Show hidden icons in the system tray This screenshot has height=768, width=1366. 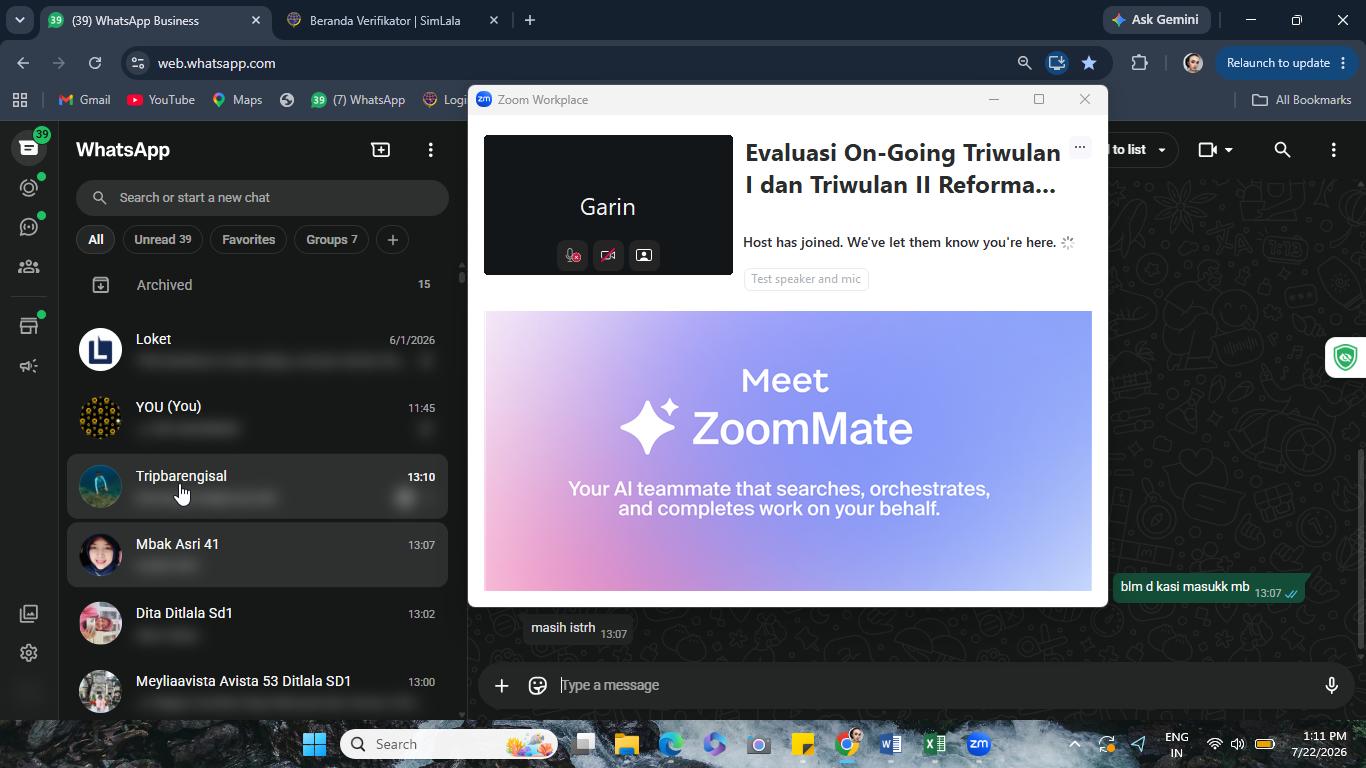click(1075, 744)
